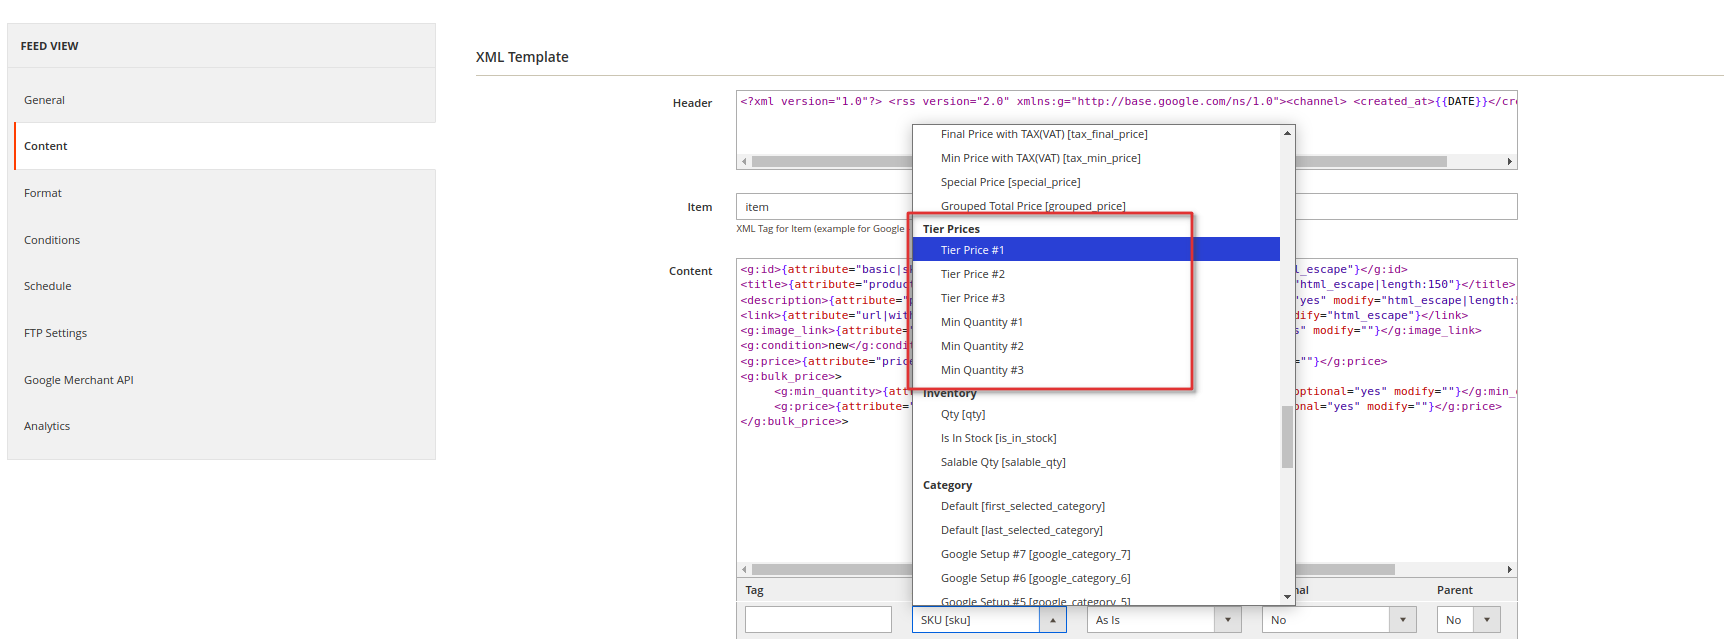Viewport: 1724px width, 639px height.
Task: Click dropdown list scroll up arrow
Action: 1287,133
